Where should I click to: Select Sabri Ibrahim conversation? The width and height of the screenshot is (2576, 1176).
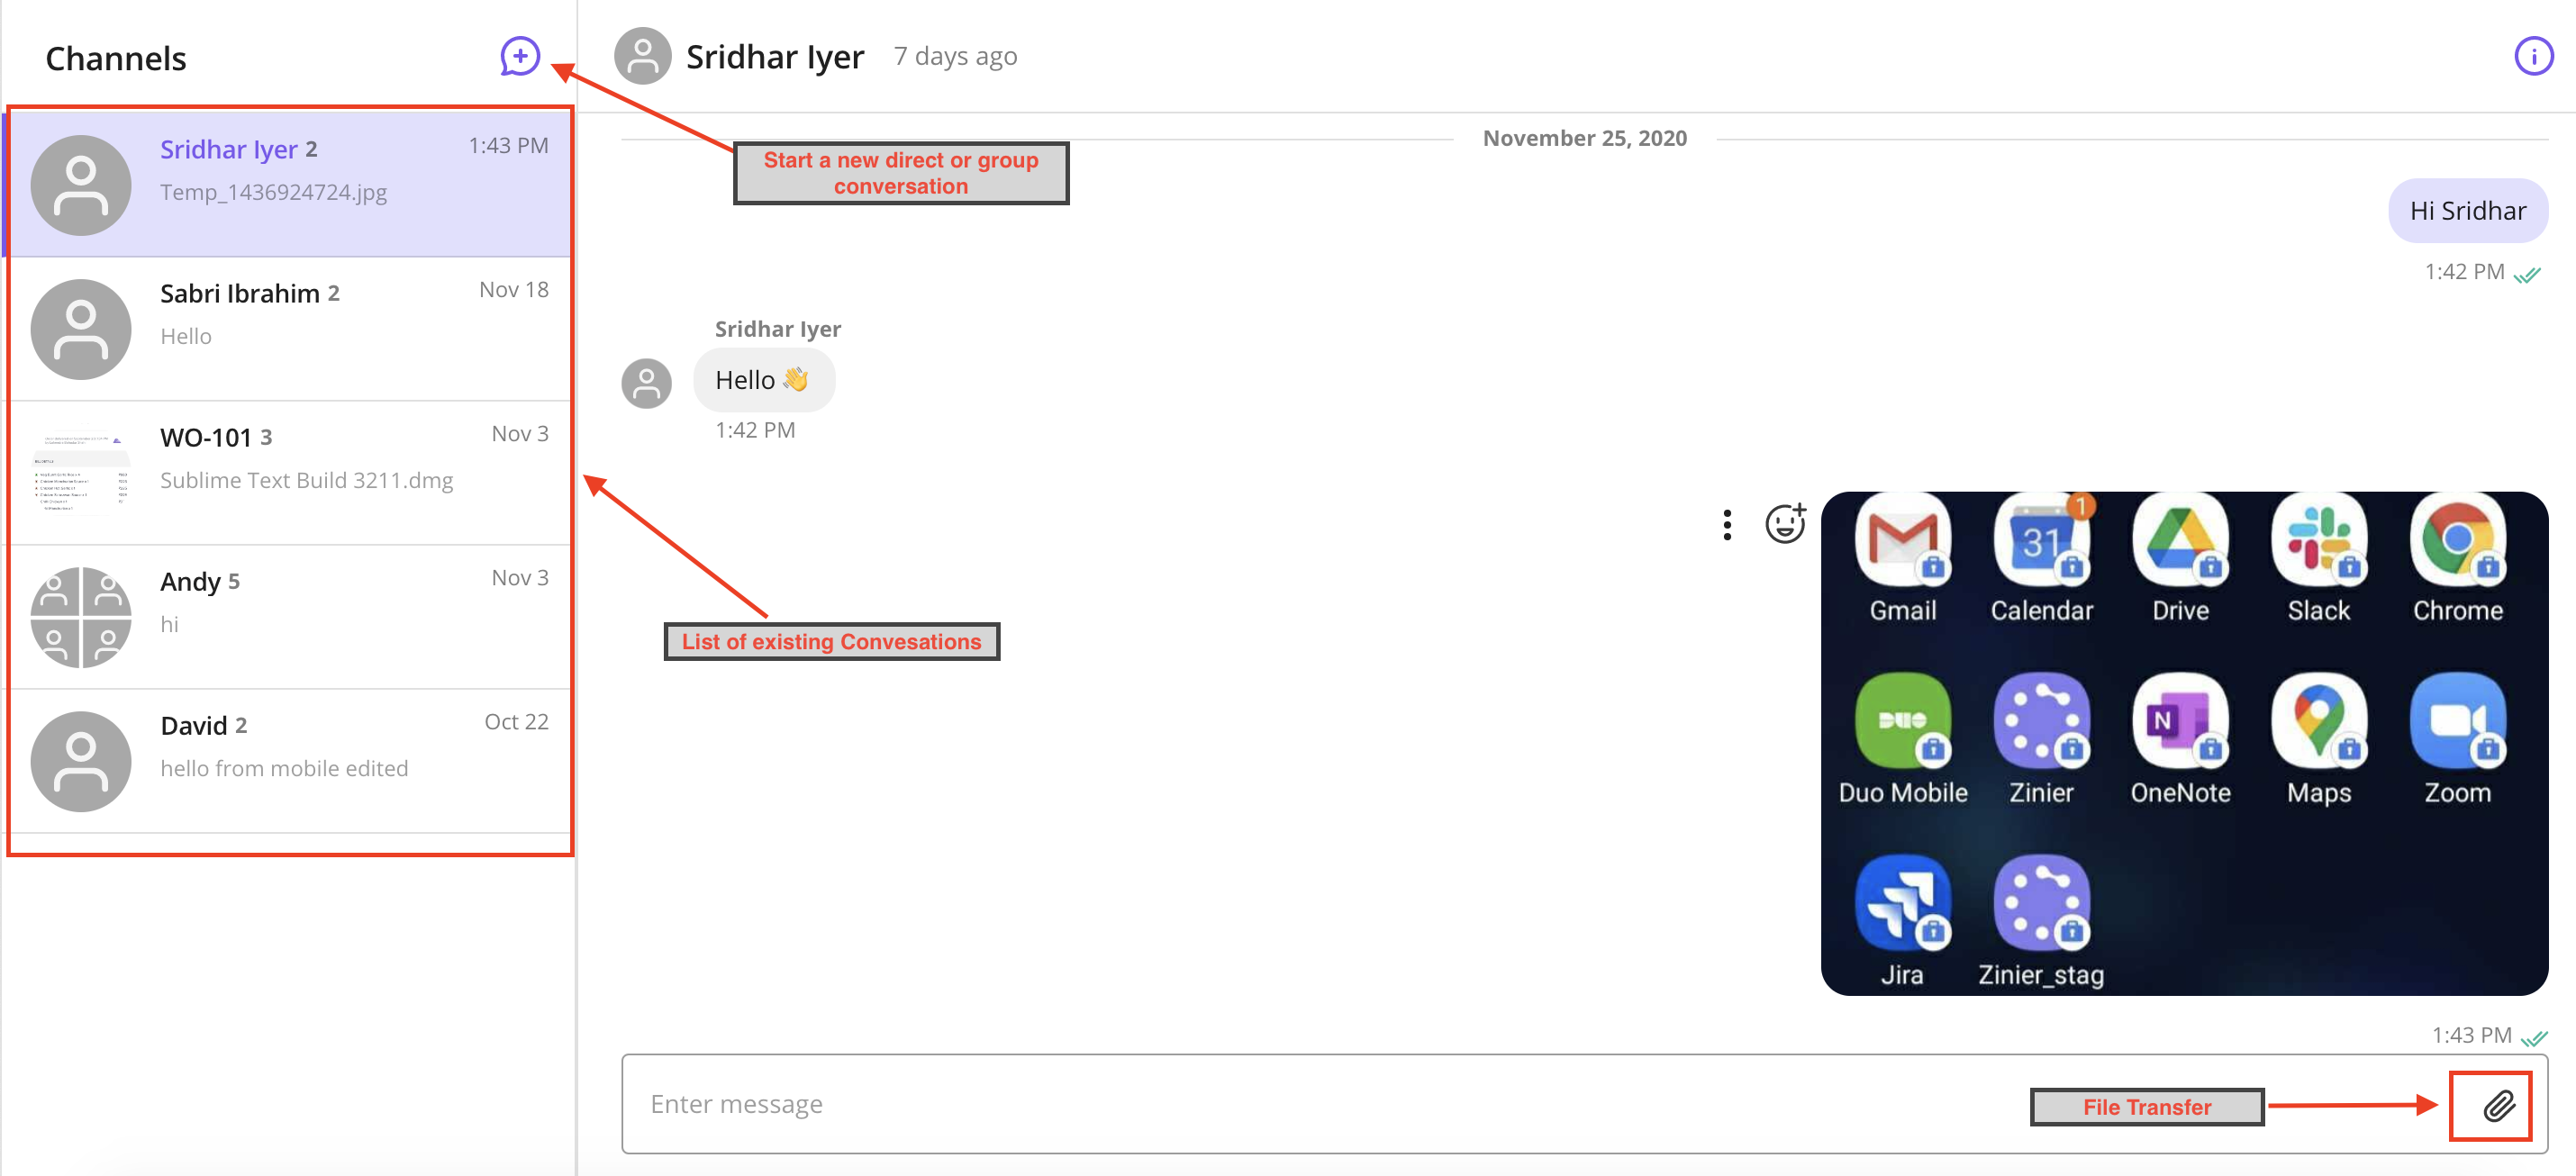pyautogui.click(x=290, y=329)
